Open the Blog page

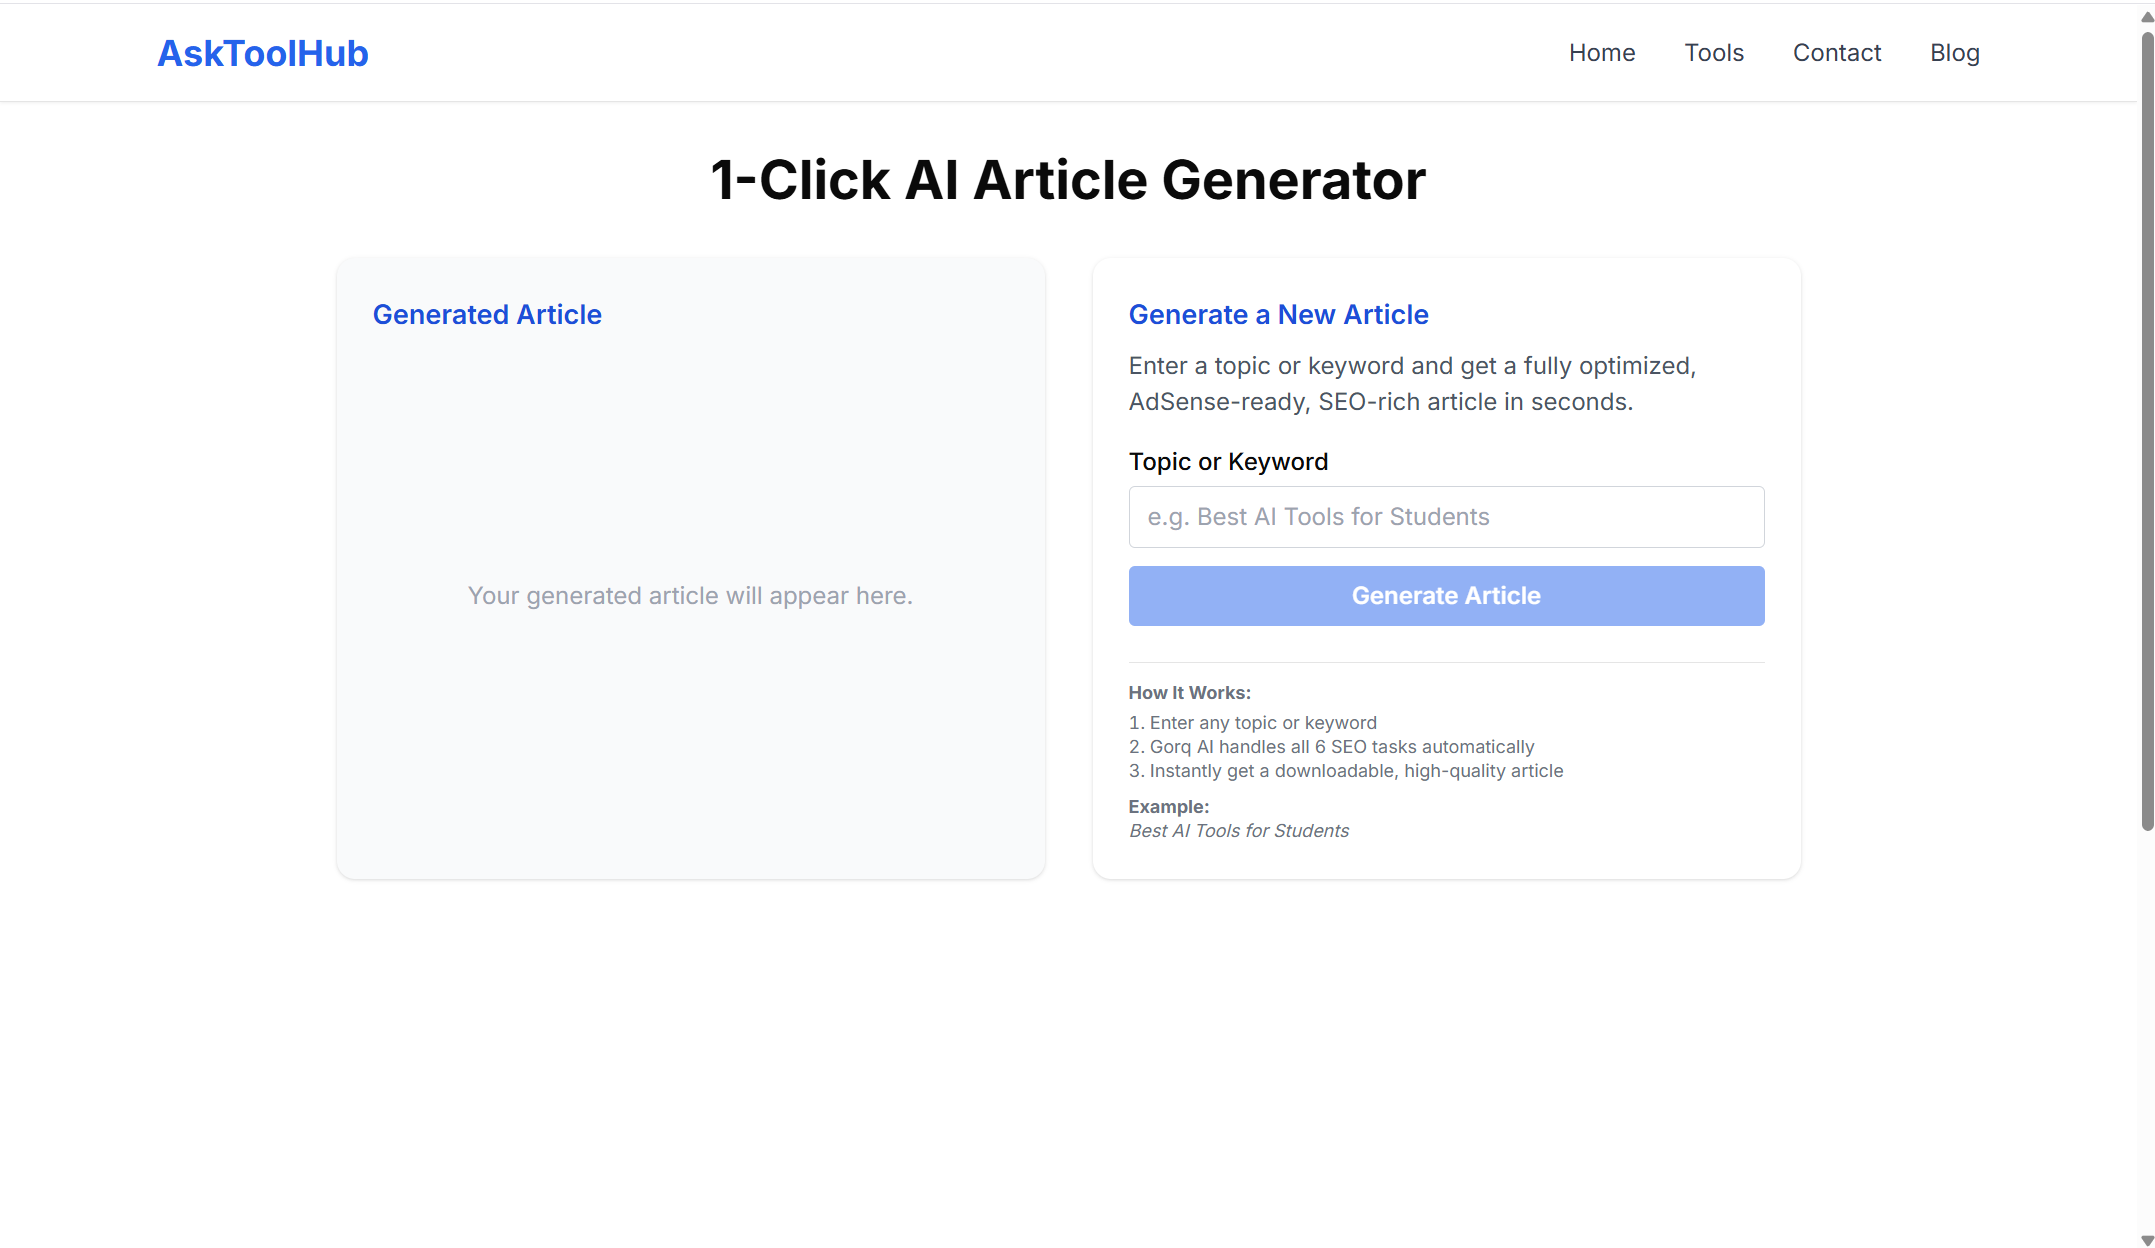click(x=1954, y=52)
